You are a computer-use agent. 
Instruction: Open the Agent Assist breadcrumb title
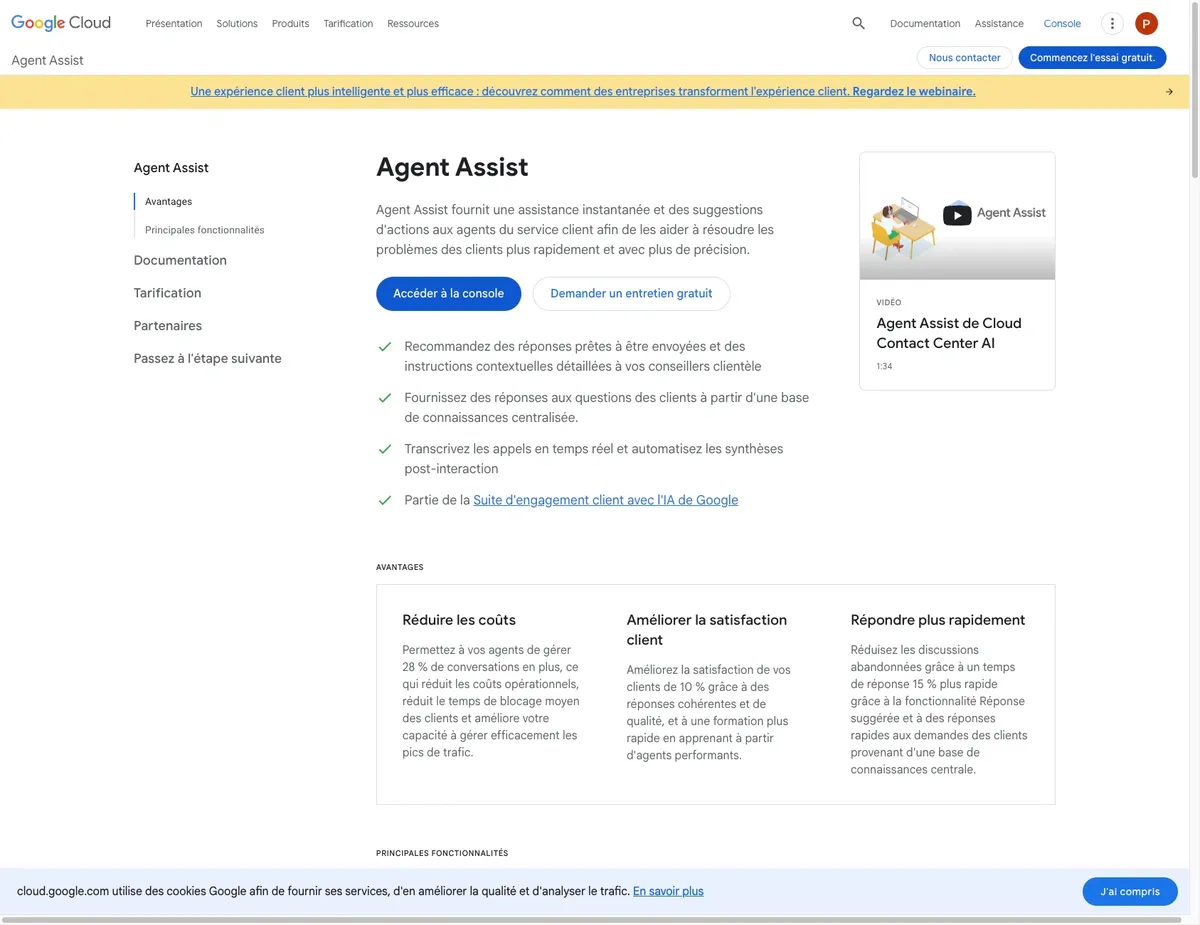[x=47, y=60]
